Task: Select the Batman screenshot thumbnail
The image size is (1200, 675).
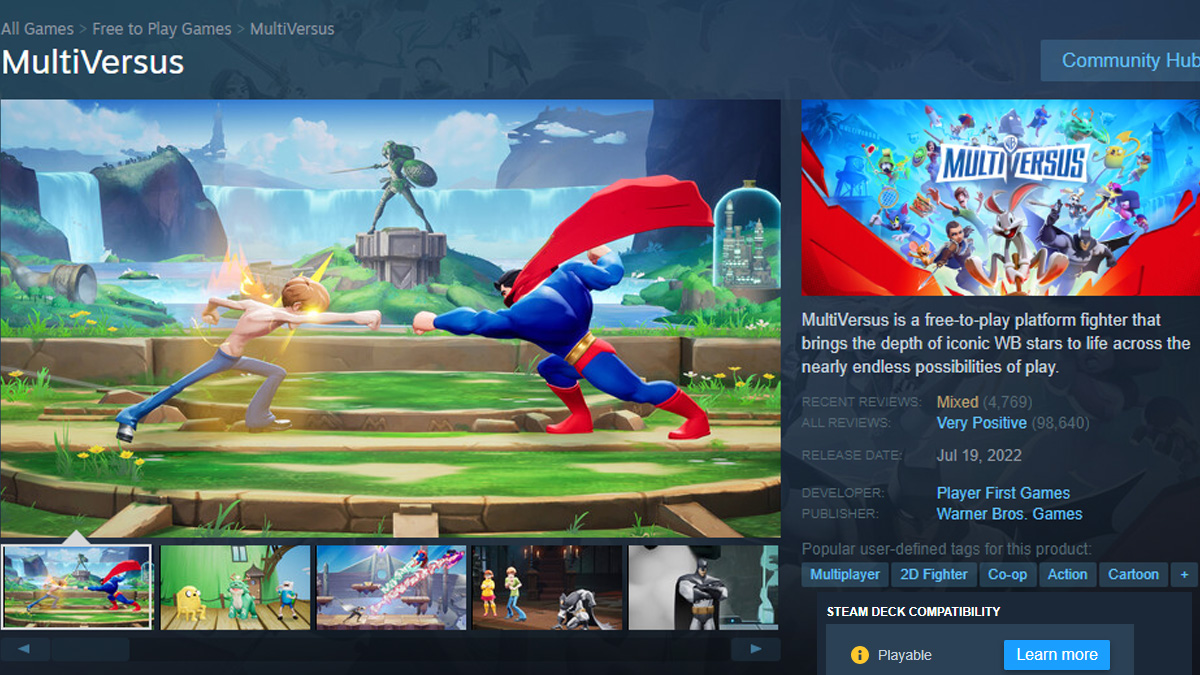Action: point(703,587)
